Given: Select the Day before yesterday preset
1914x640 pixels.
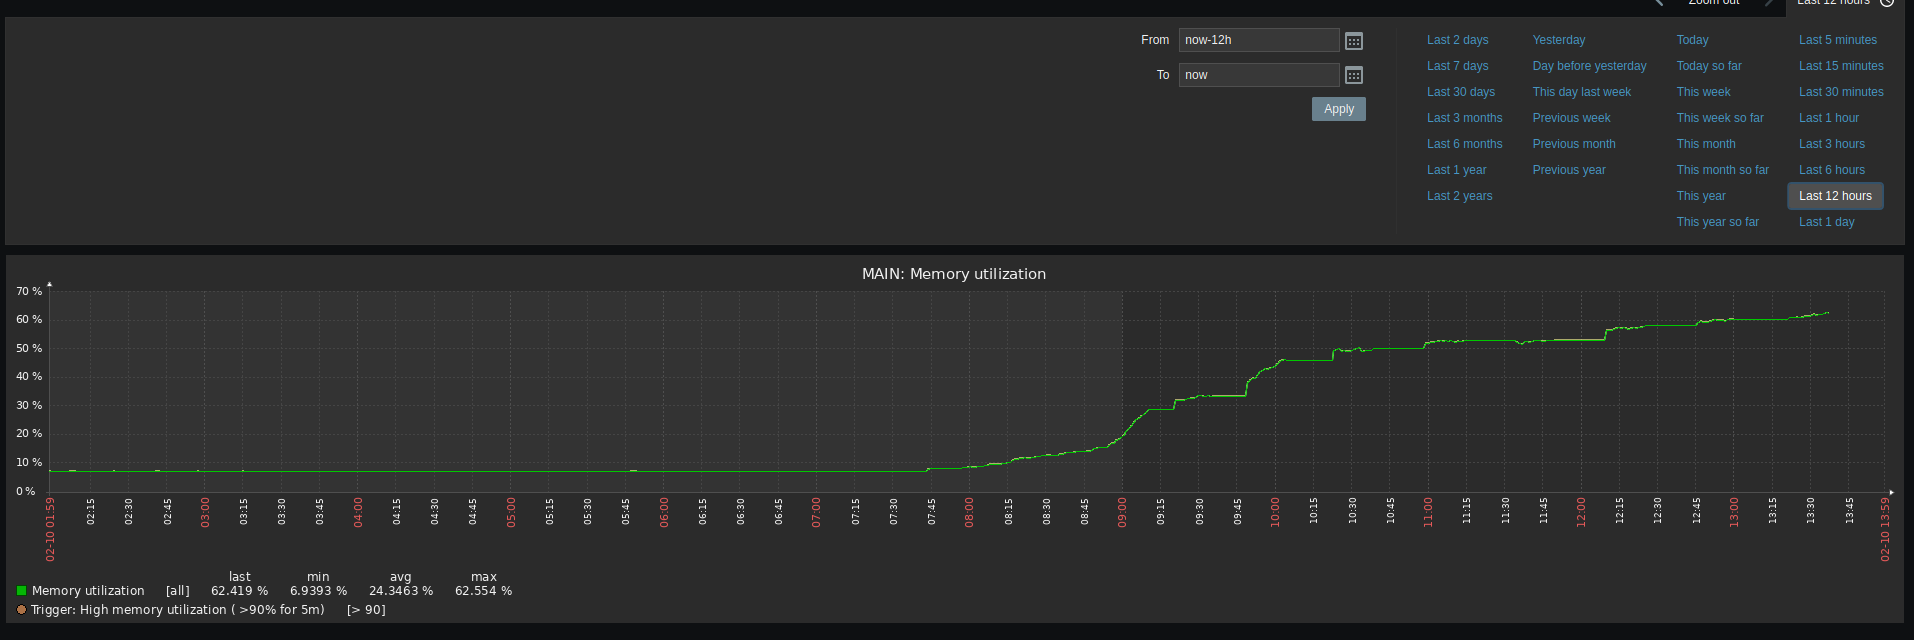Looking at the screenshot, I should pos(1588,66).
